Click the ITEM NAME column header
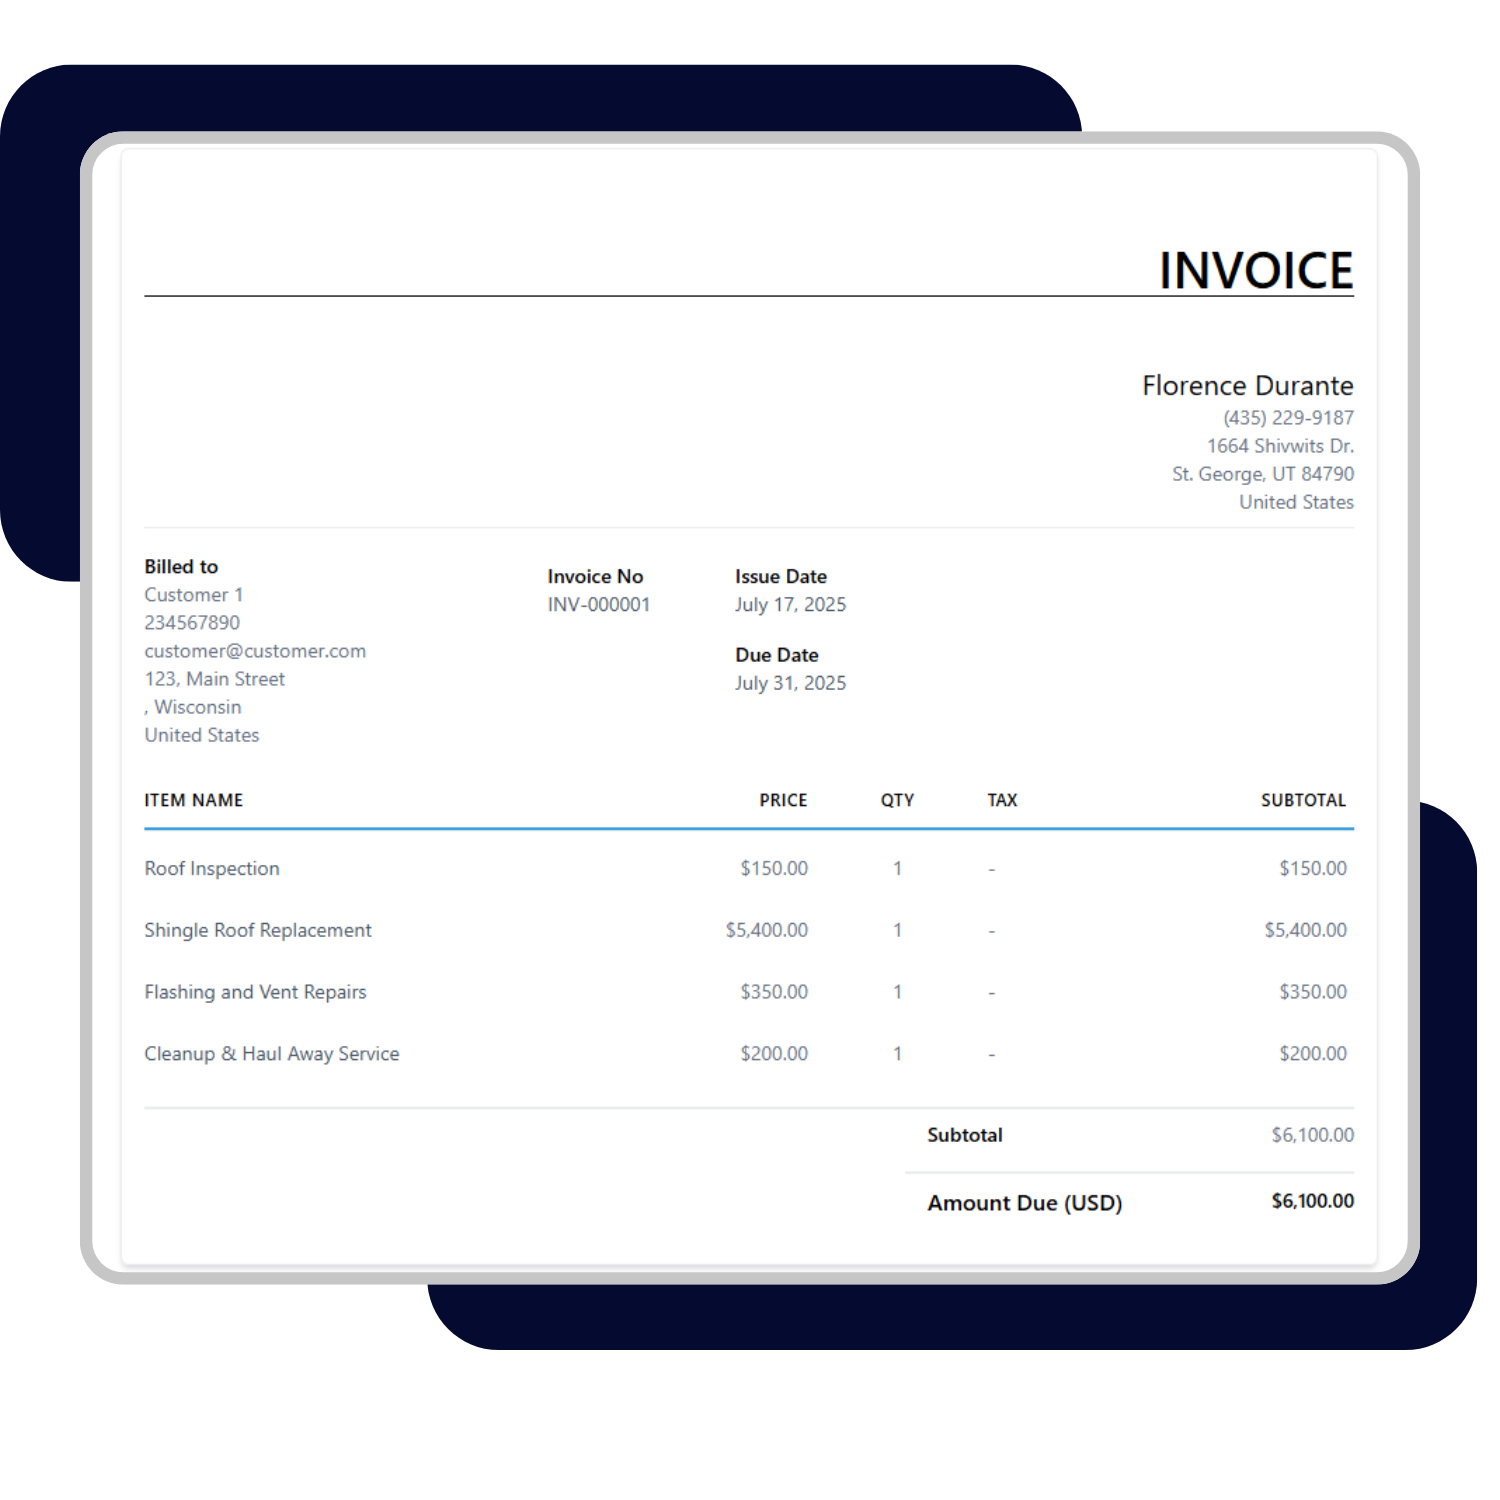 click(x=194, y=800)
